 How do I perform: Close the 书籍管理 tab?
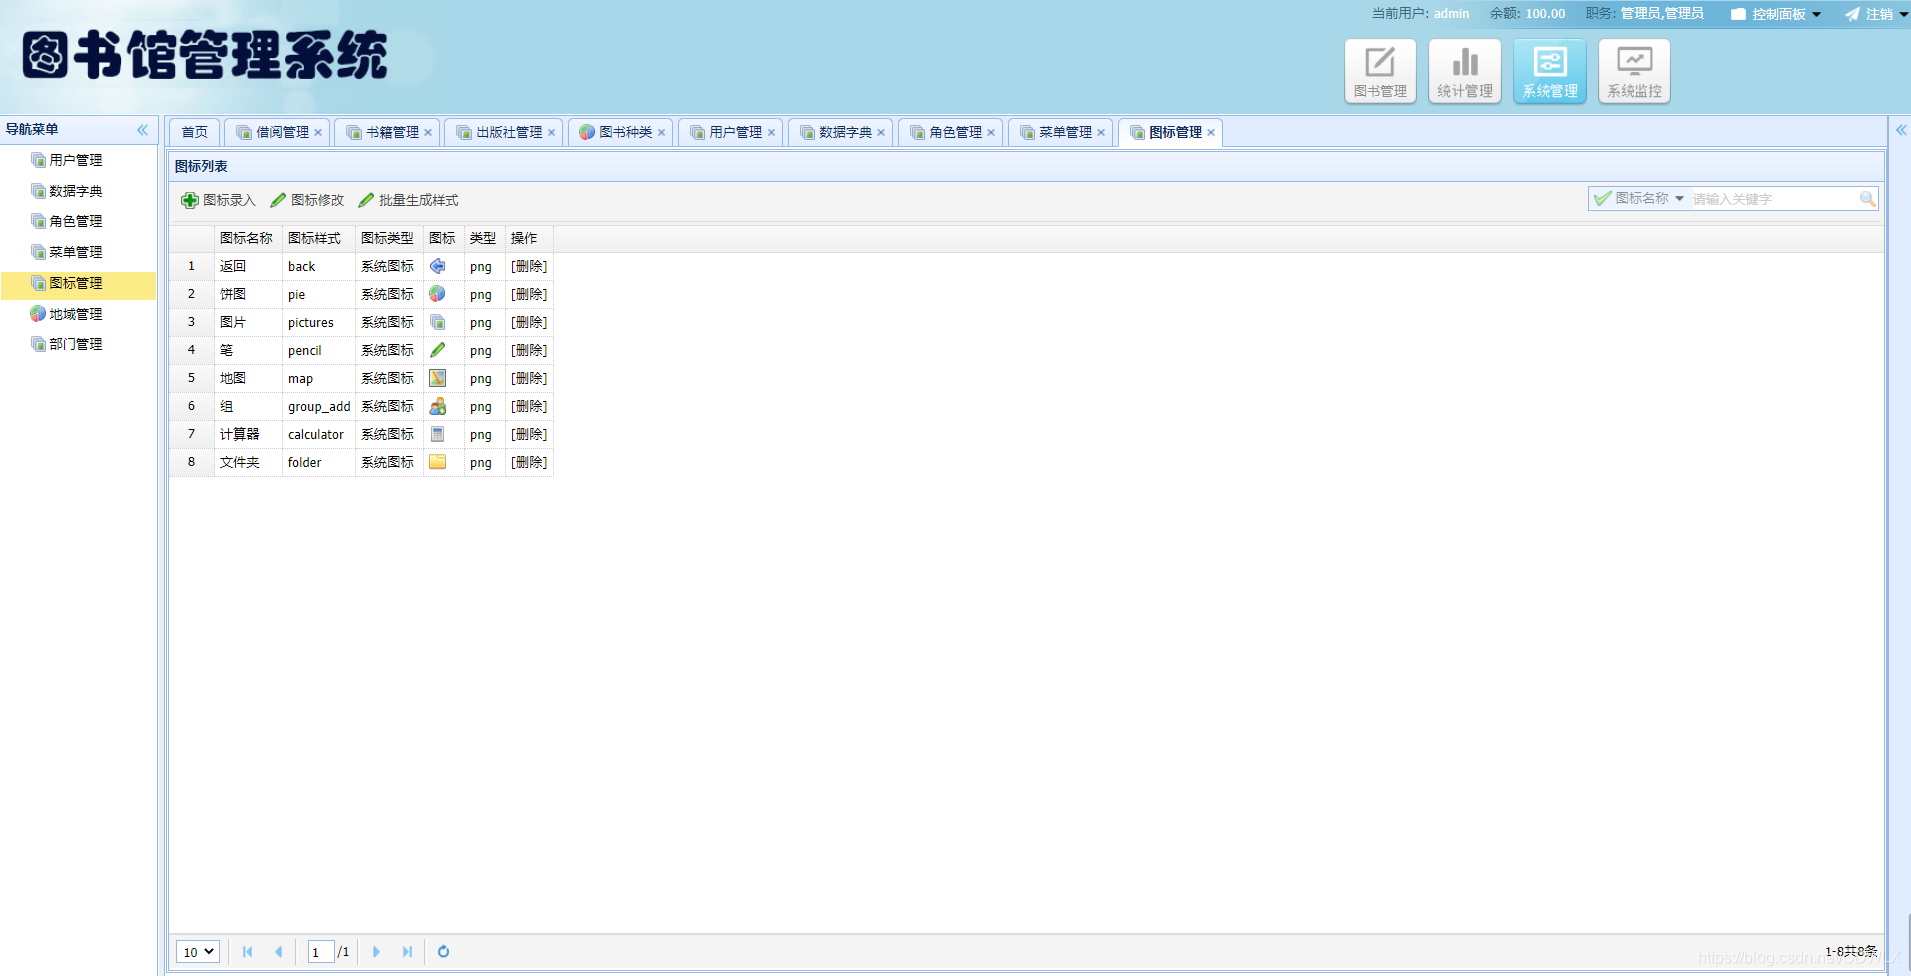pos(428,132)
